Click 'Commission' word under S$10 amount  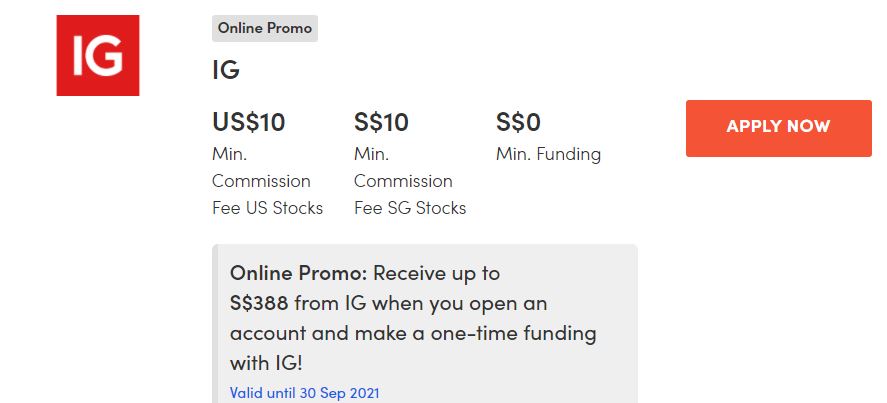click(403, 181)
